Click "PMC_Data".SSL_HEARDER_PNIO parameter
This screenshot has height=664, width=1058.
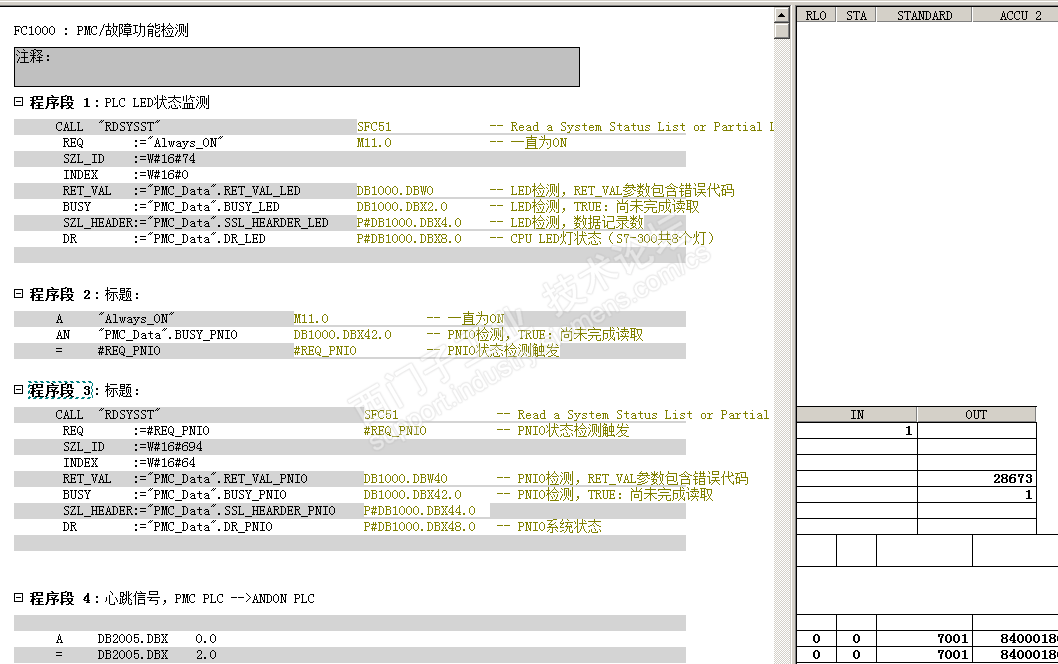(241, 511)
